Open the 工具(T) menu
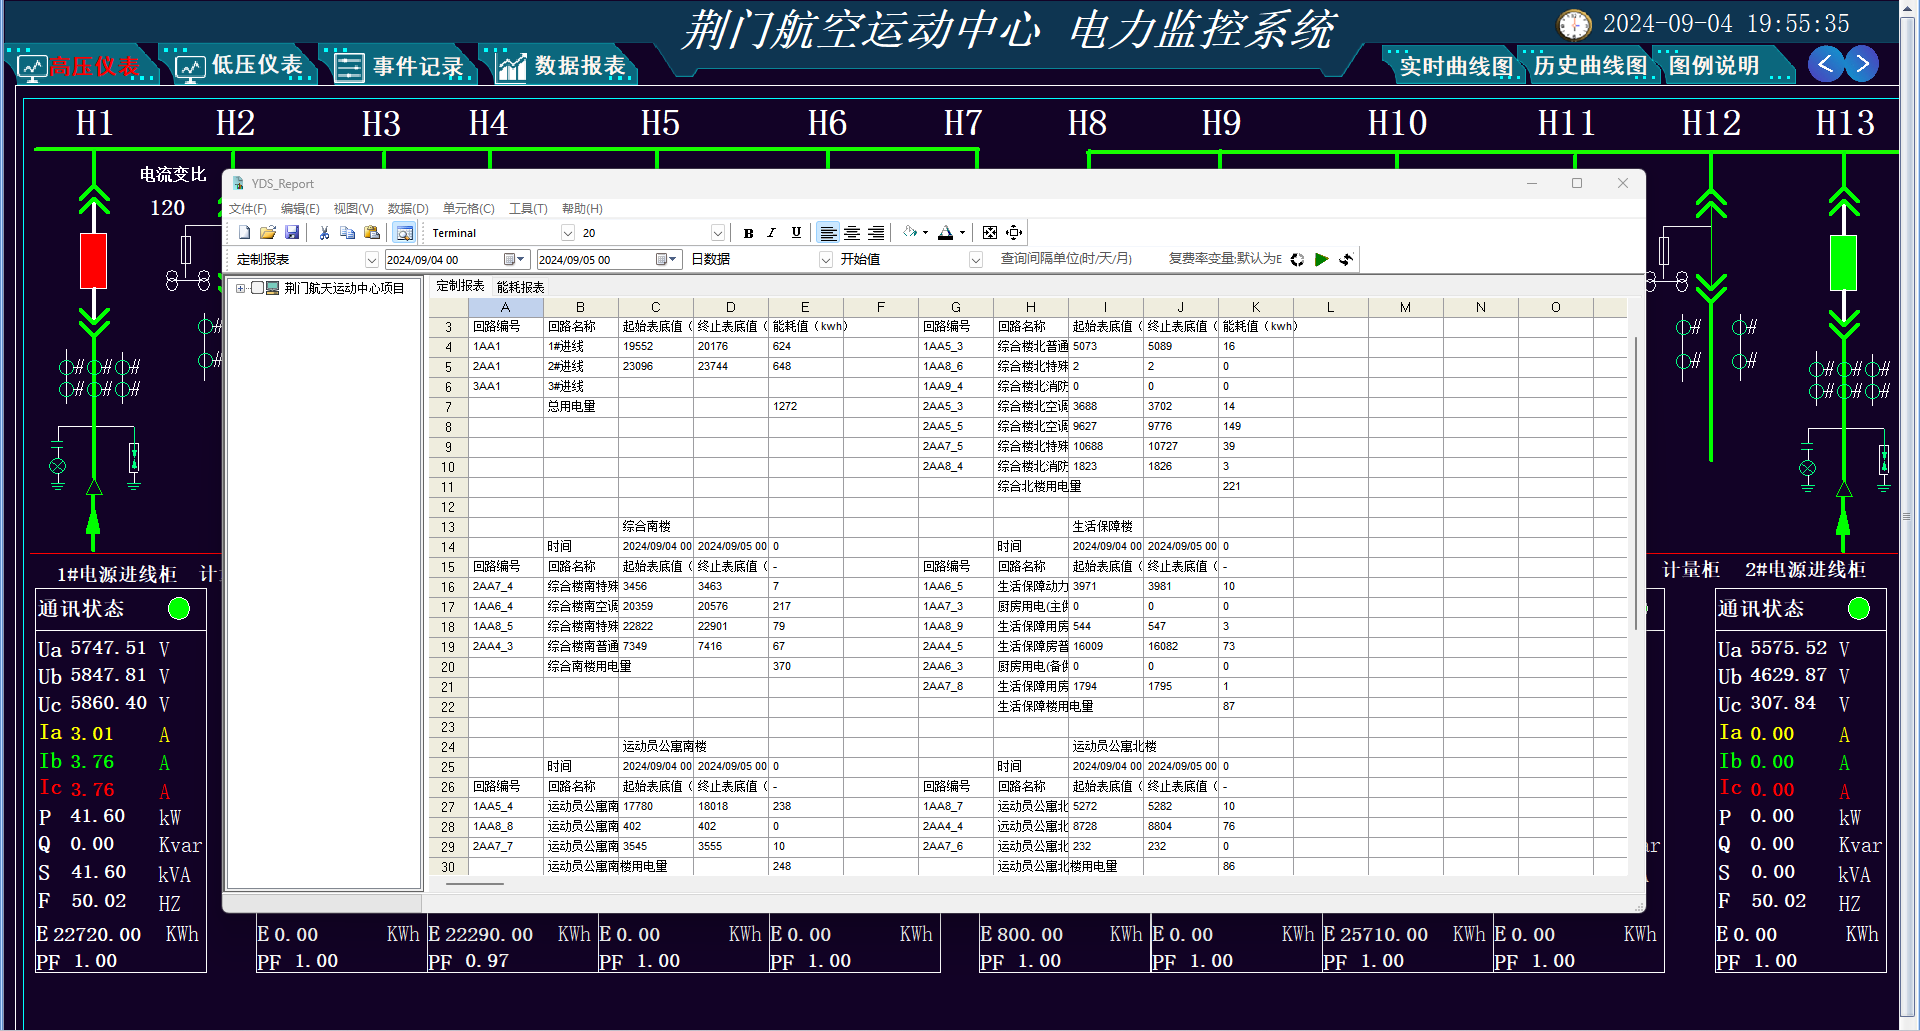Screen dimensions: 1920x1031 [528, 209]
